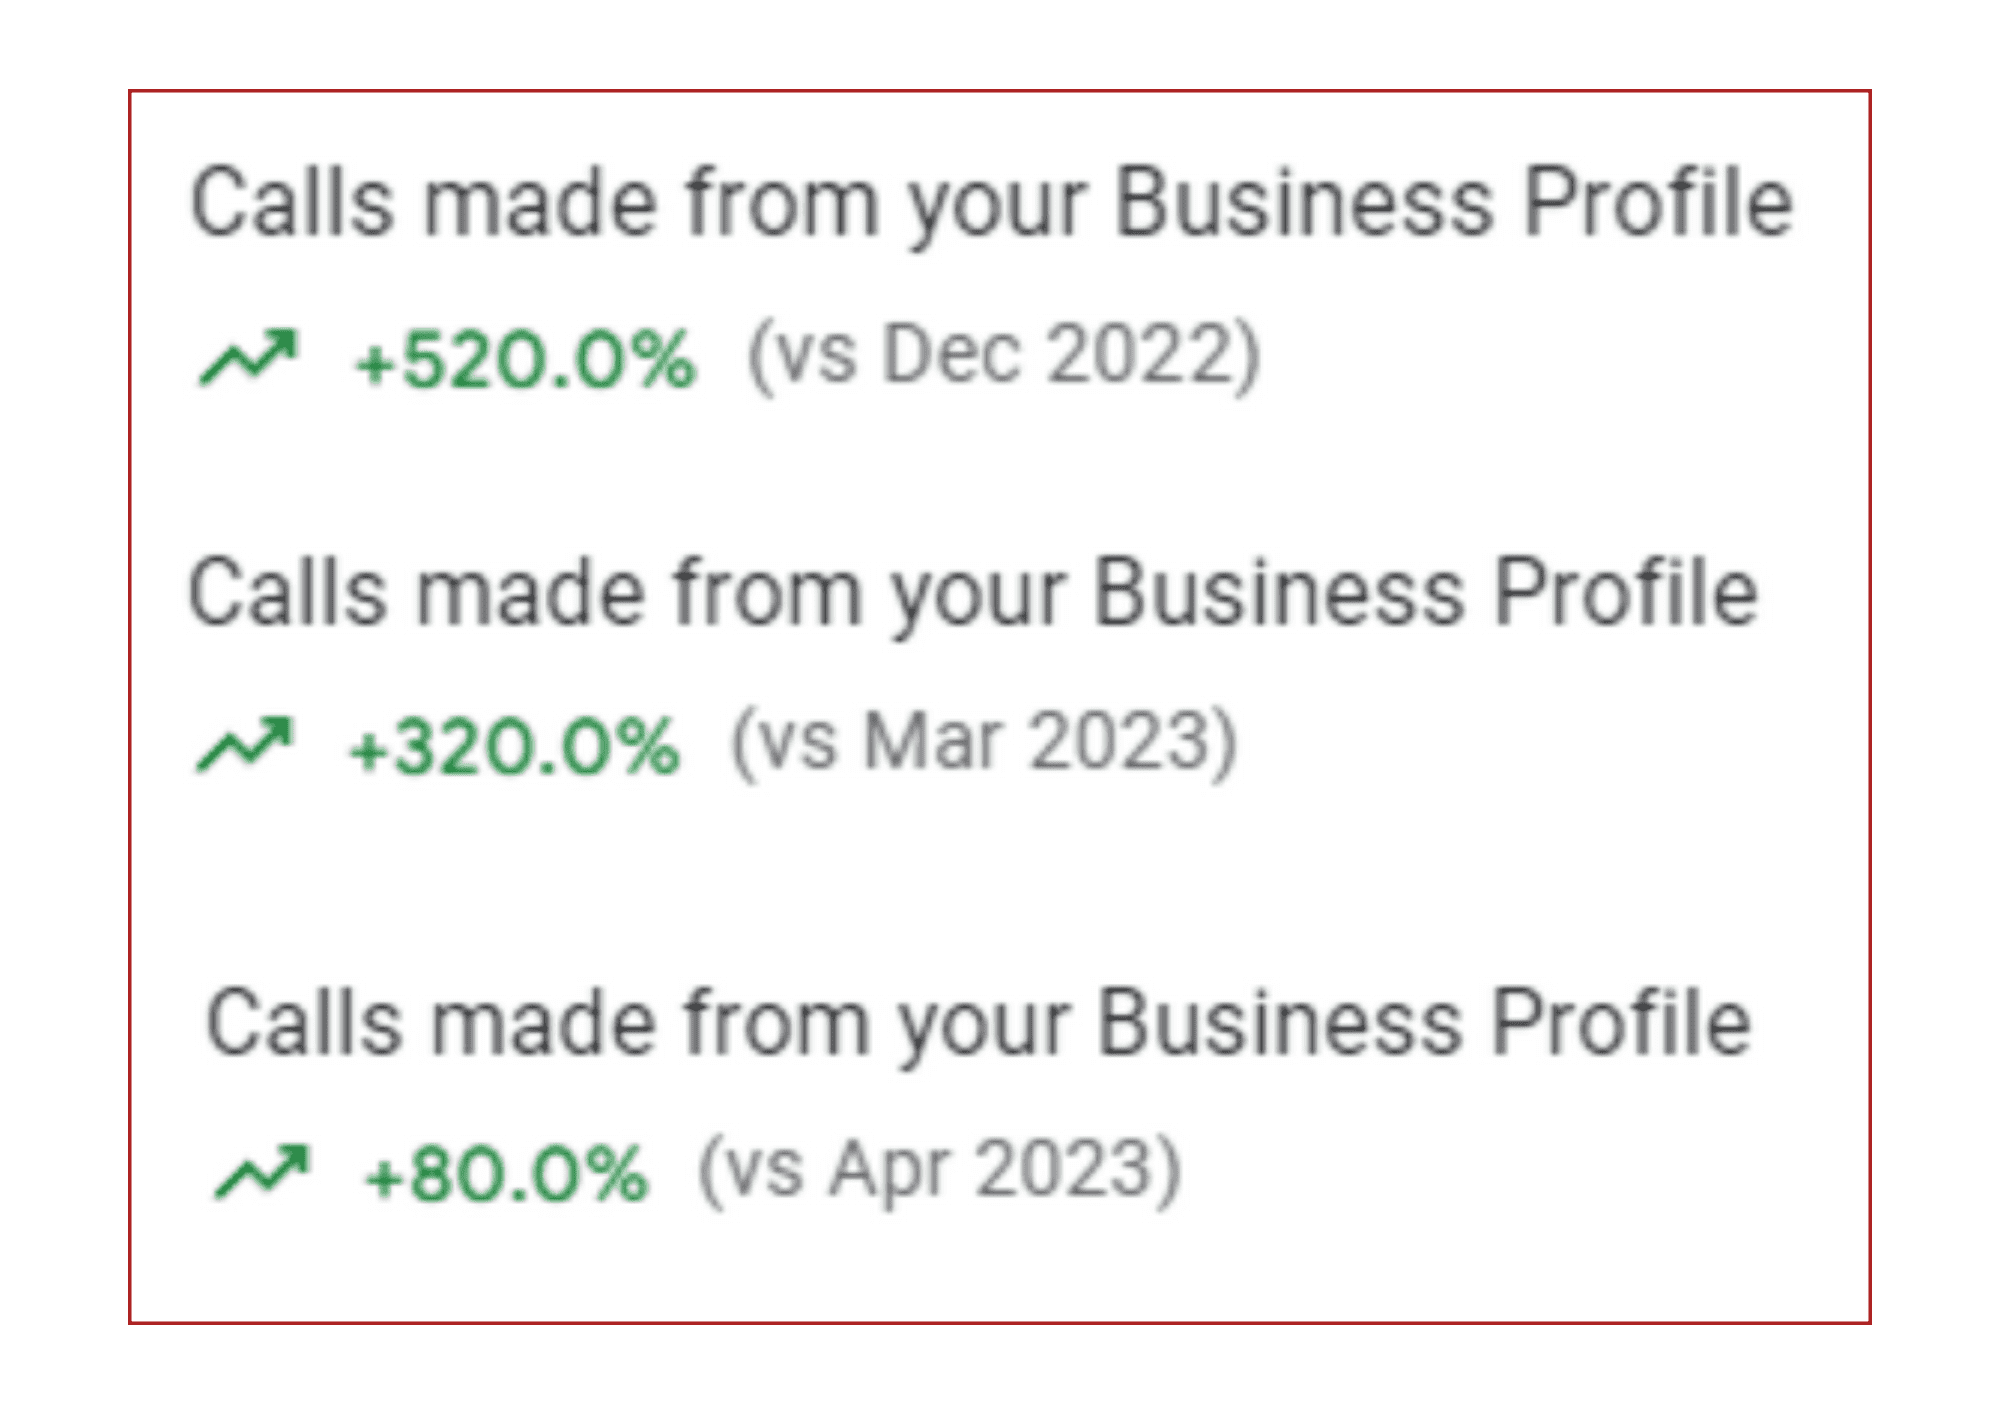Screen dimensions: 2000x1414
Task: Click "Calls" in the heading over +320.0%
Action: point(288,594)
